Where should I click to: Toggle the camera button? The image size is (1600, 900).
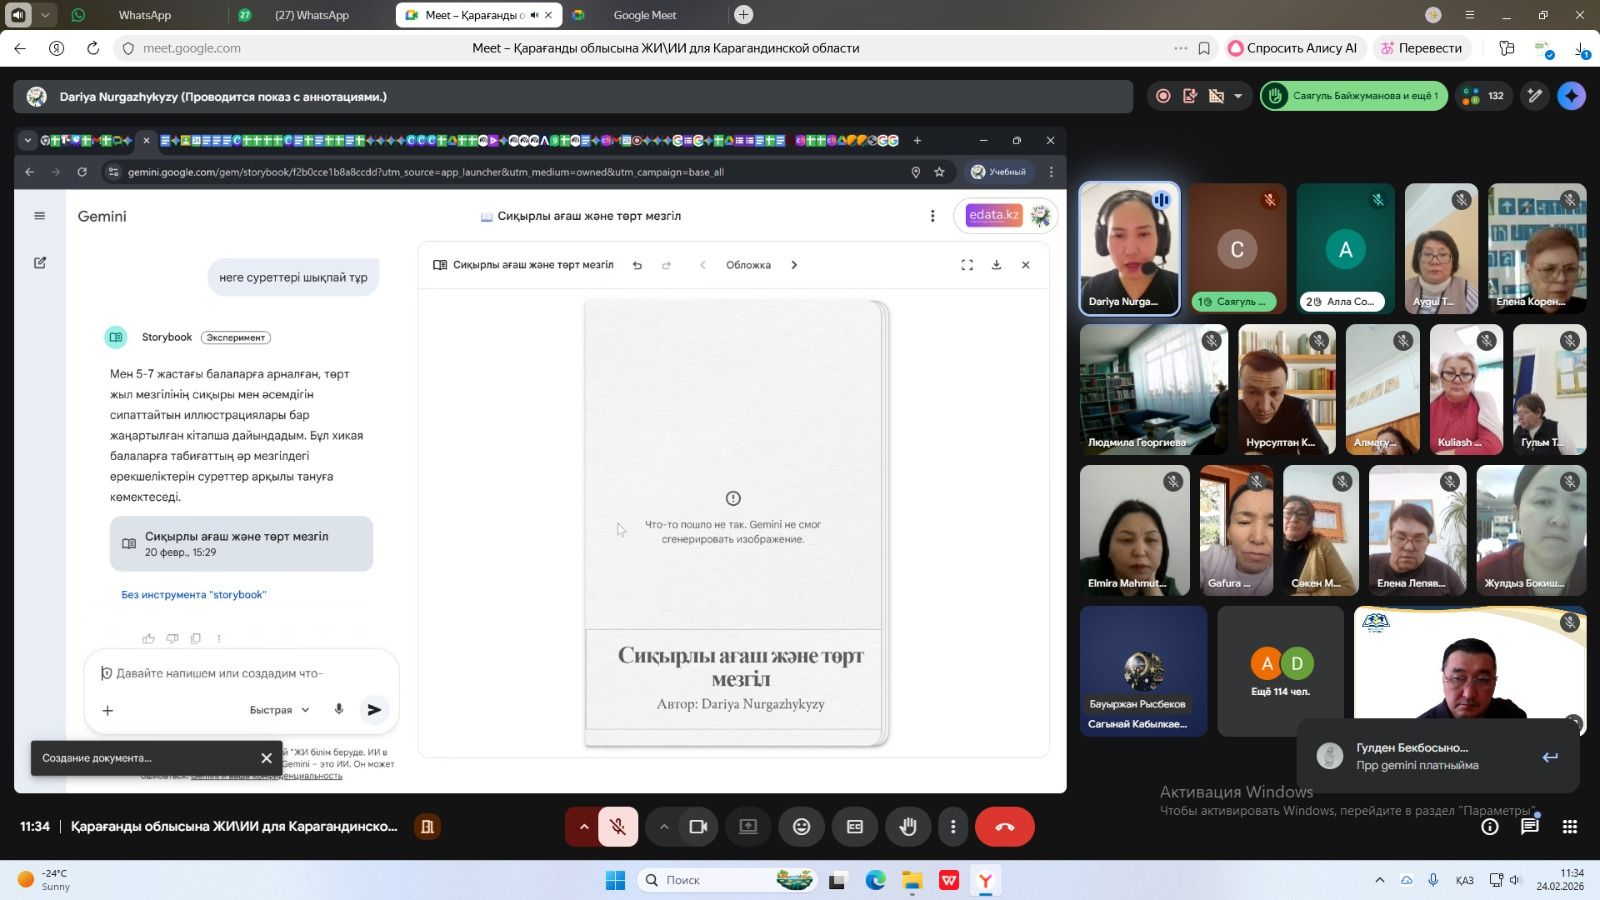[x=698, y=827]
